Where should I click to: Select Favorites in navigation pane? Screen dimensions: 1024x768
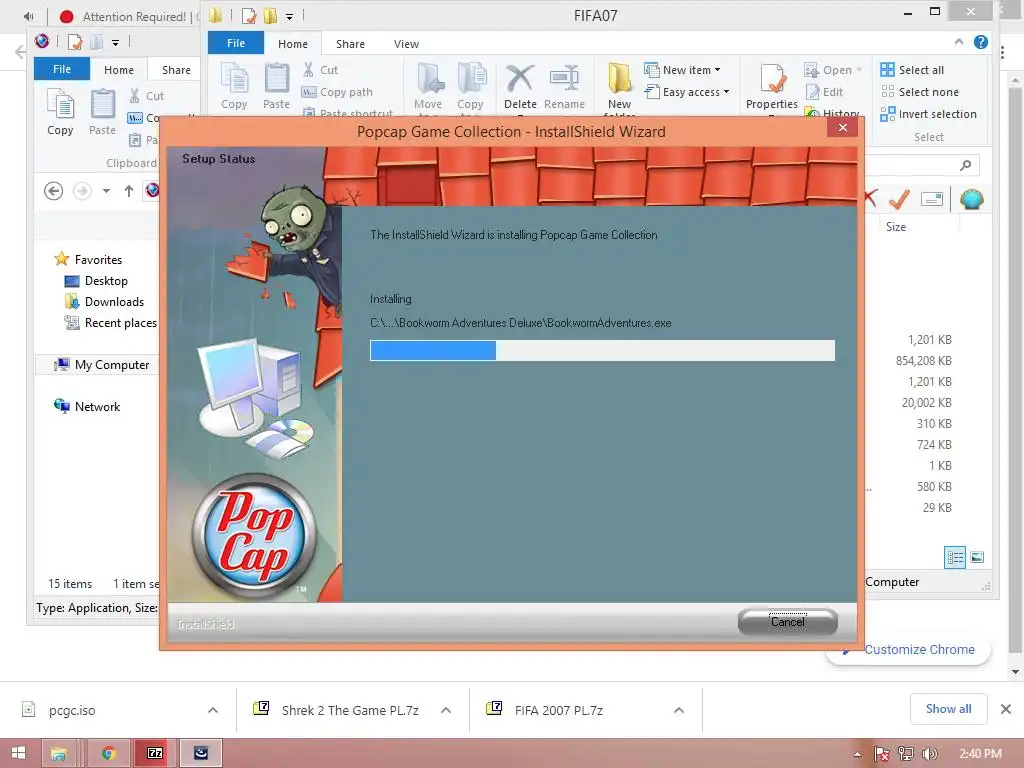88,259
